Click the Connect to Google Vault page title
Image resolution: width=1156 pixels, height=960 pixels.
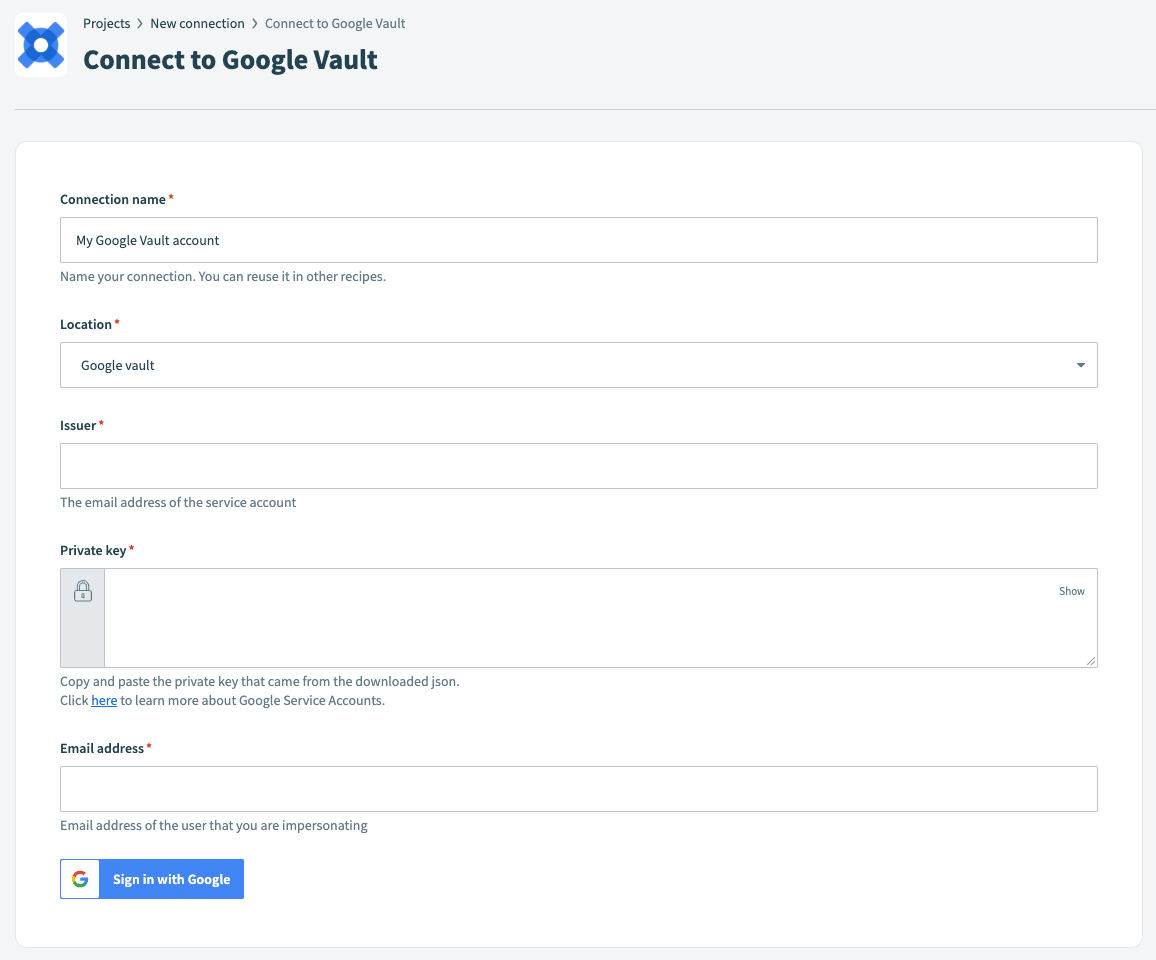230,60
